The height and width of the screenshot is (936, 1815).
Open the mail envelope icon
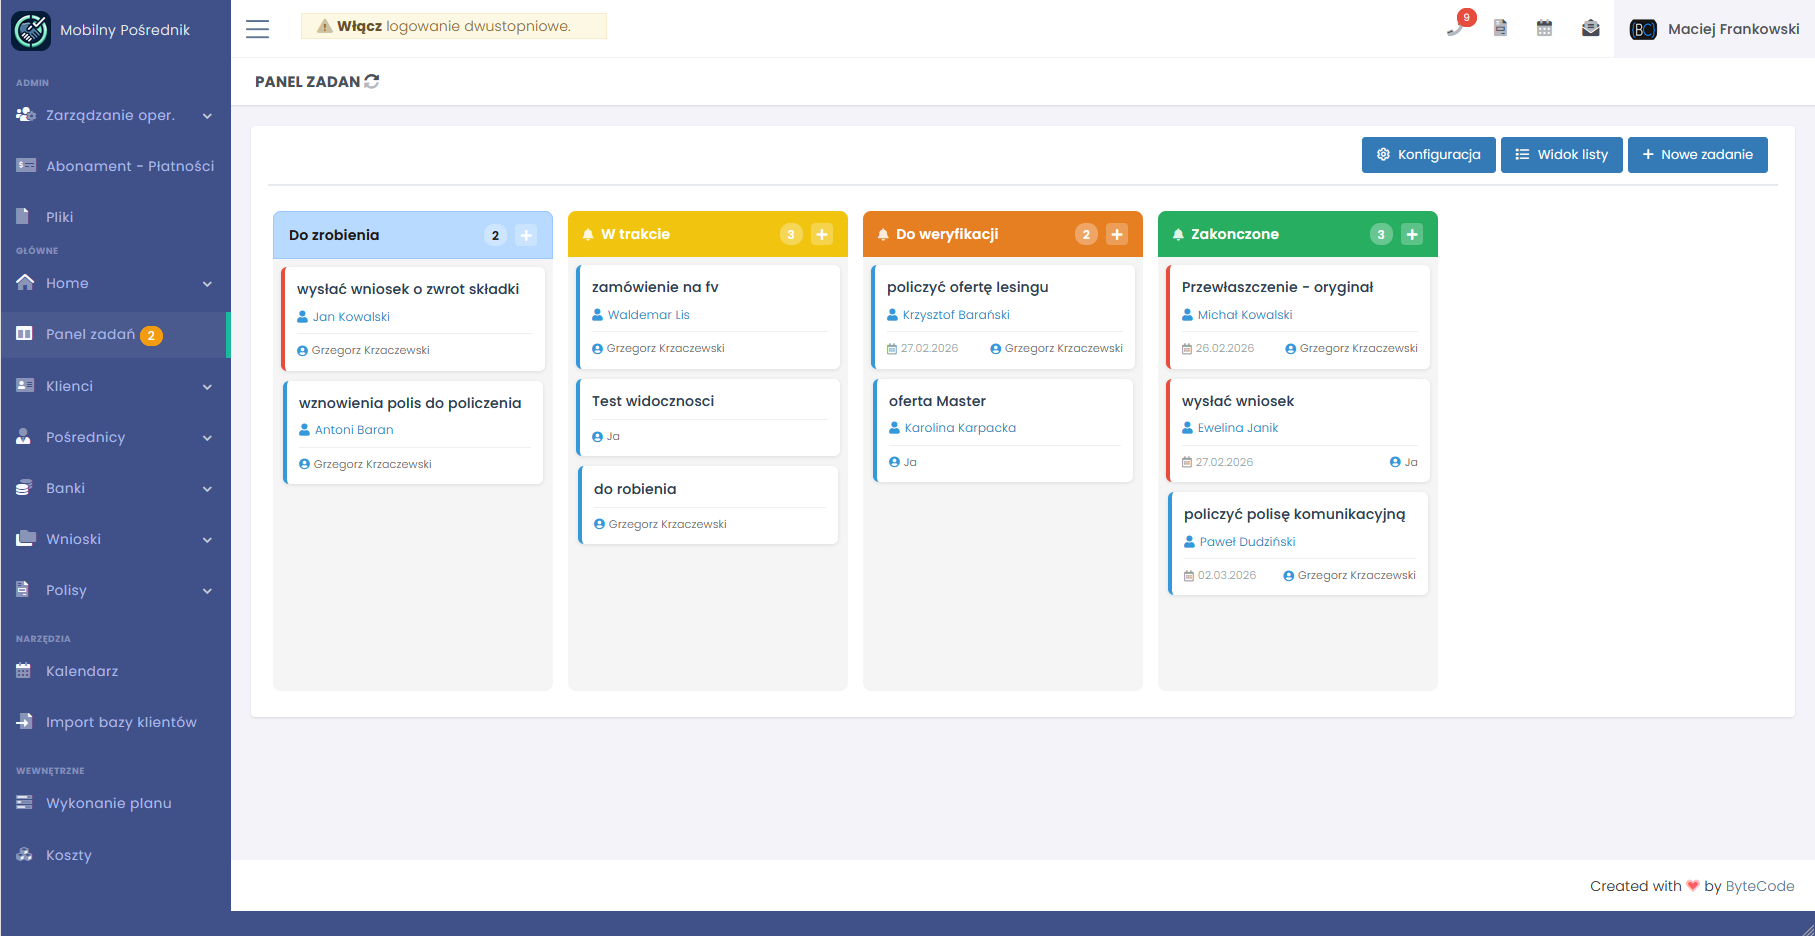pyautogui.click(x=1590, y=28)
